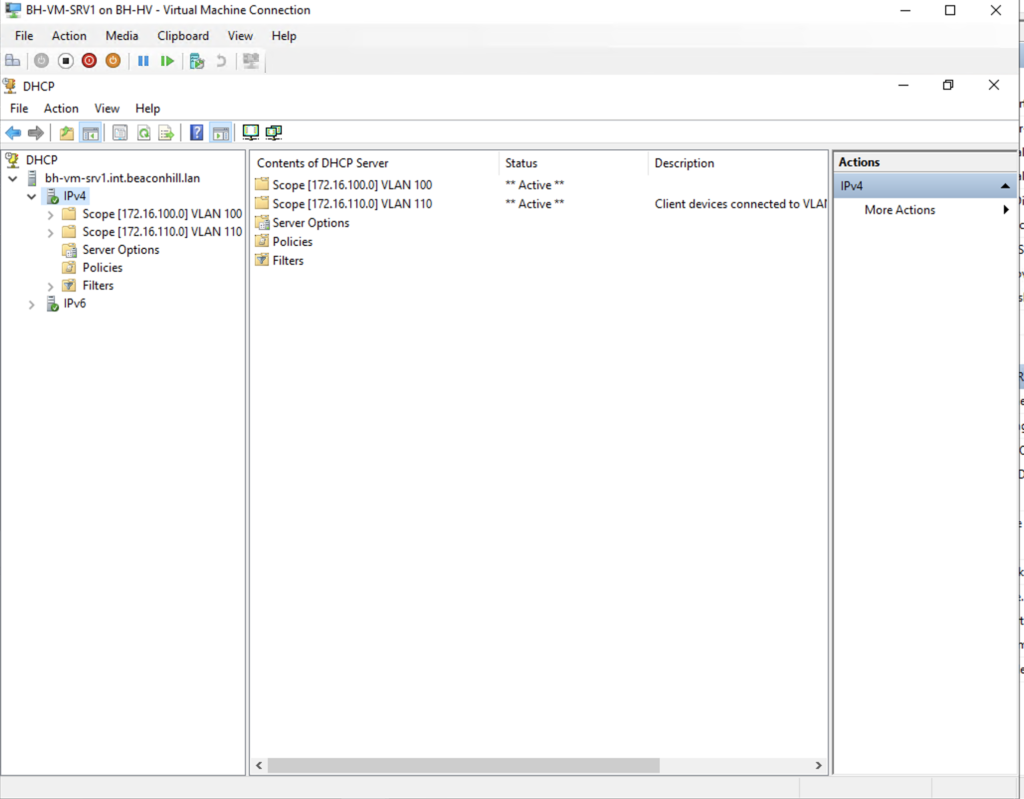Viewport: 1024px width, 799px height.
Task: Open VM Connection Action menu
Action: (x=69, y=36)
